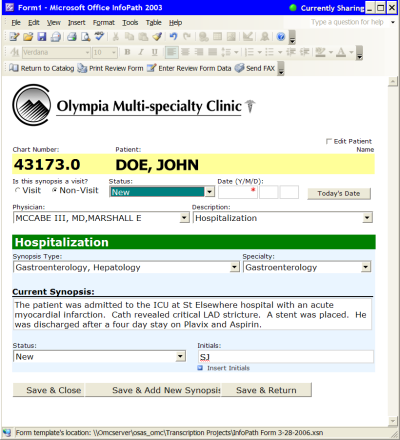The width and height of the screenshot is (400, 440).
Task: Toggle Bold formatting button
Action: [x=127, y=52]
